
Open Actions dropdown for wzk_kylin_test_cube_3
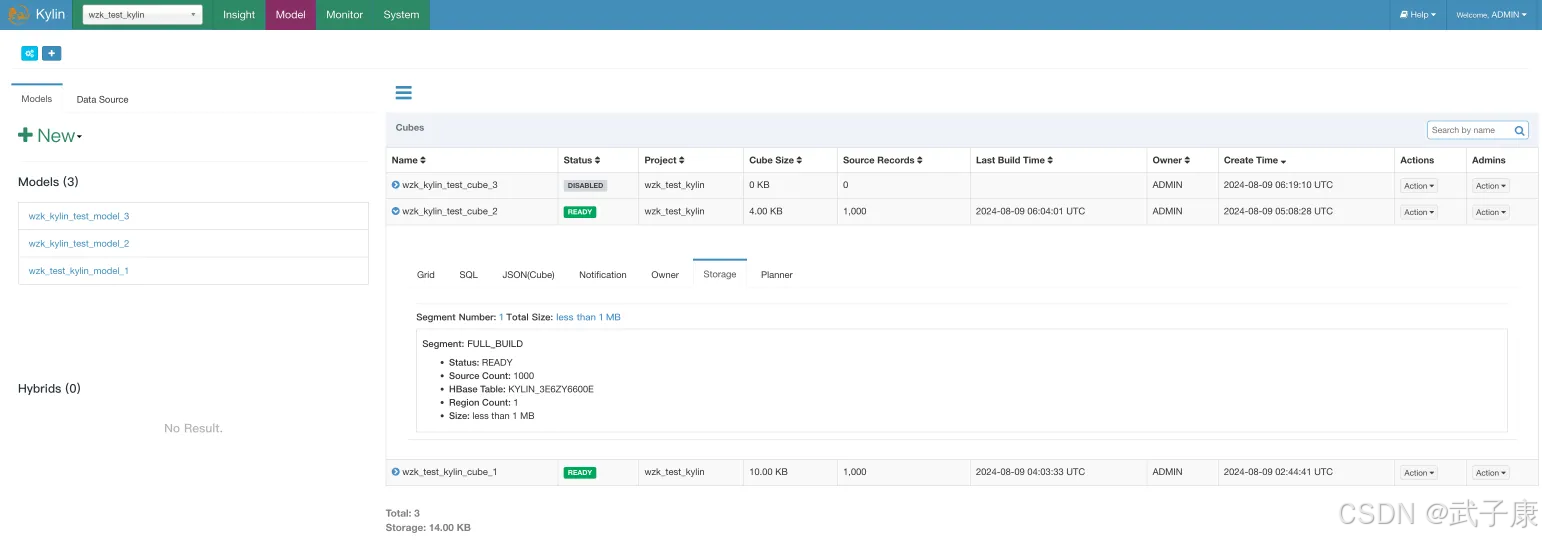pyautogui.click(x=1418, y=186)
